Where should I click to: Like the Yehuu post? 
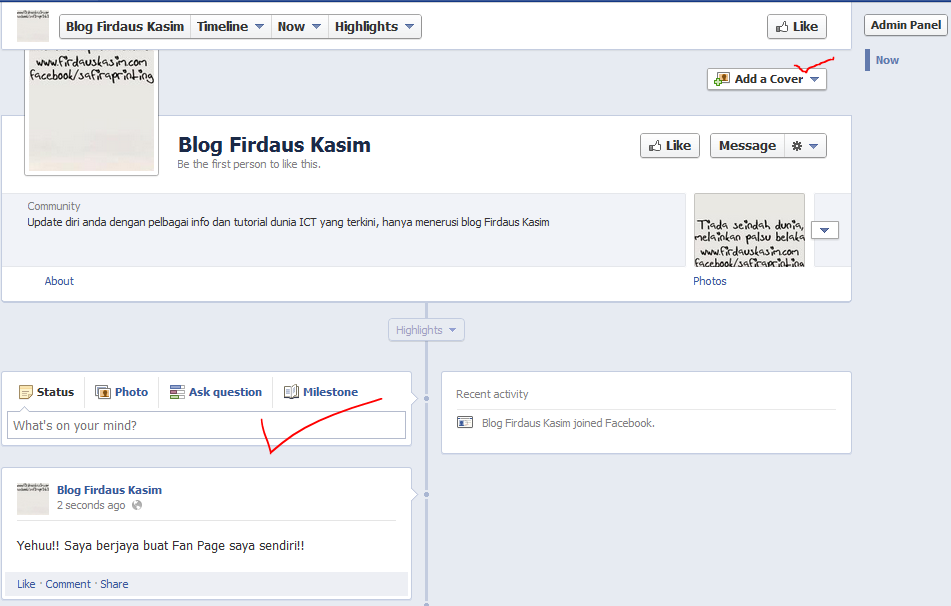26,584
